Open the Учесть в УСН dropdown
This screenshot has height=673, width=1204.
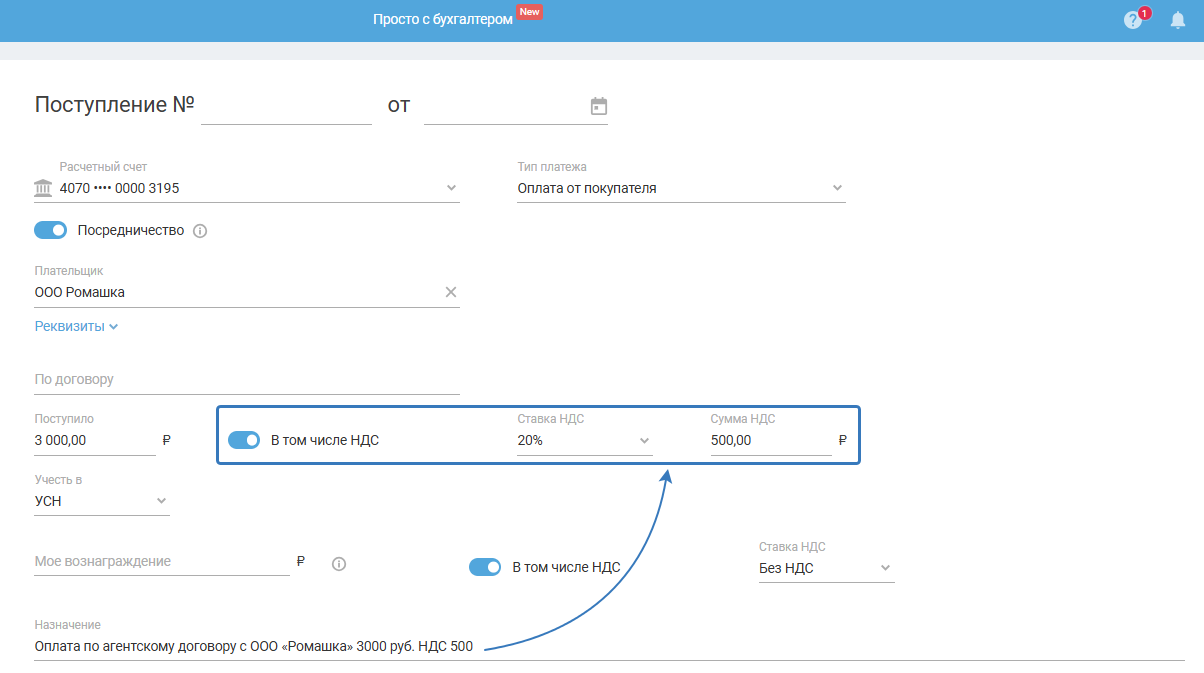(x=102, y=501)
